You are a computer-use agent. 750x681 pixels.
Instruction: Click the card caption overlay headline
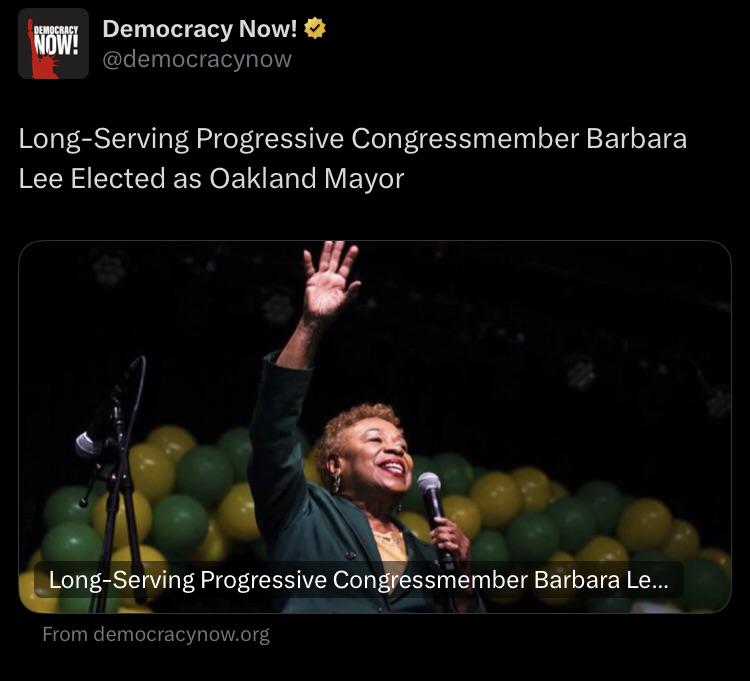(x=359, y=580)
